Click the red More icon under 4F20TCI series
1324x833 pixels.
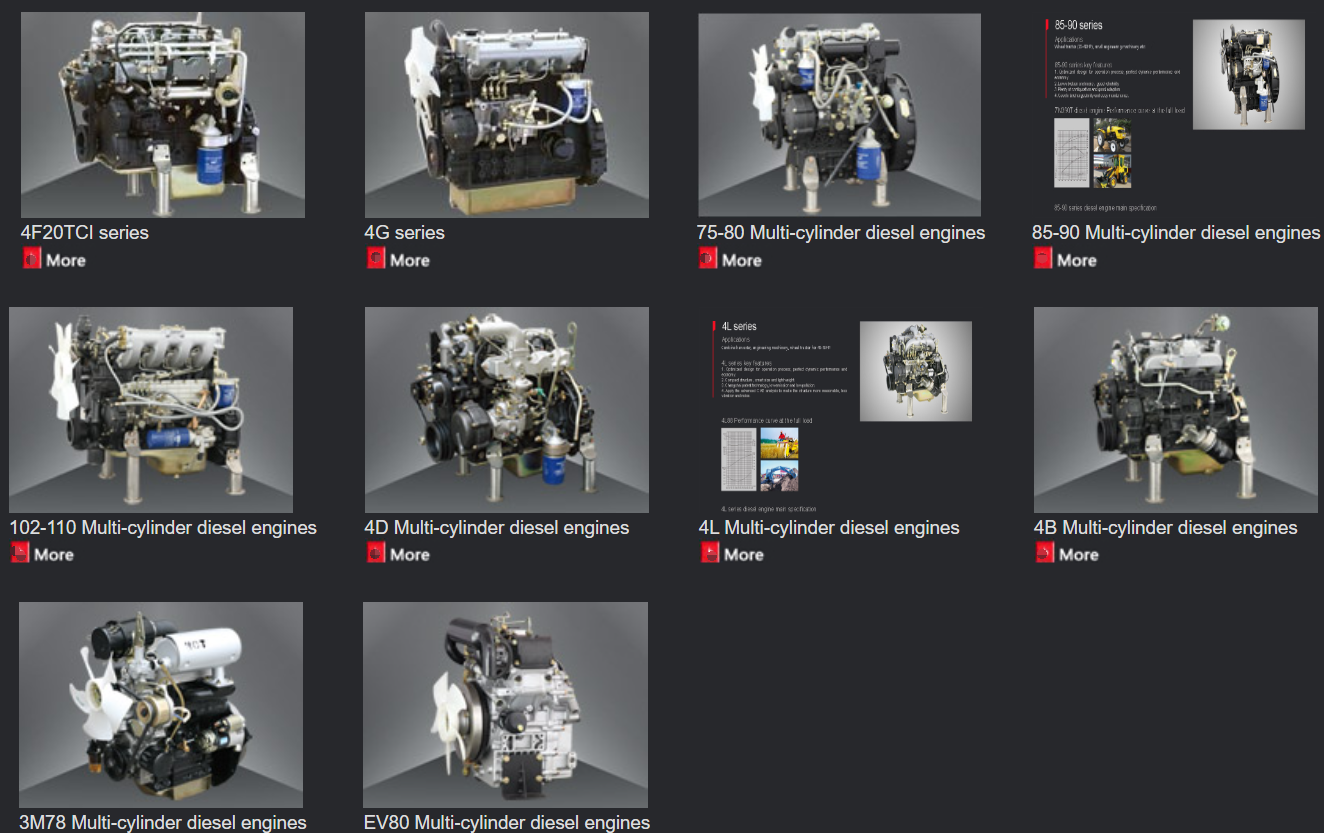32,260
